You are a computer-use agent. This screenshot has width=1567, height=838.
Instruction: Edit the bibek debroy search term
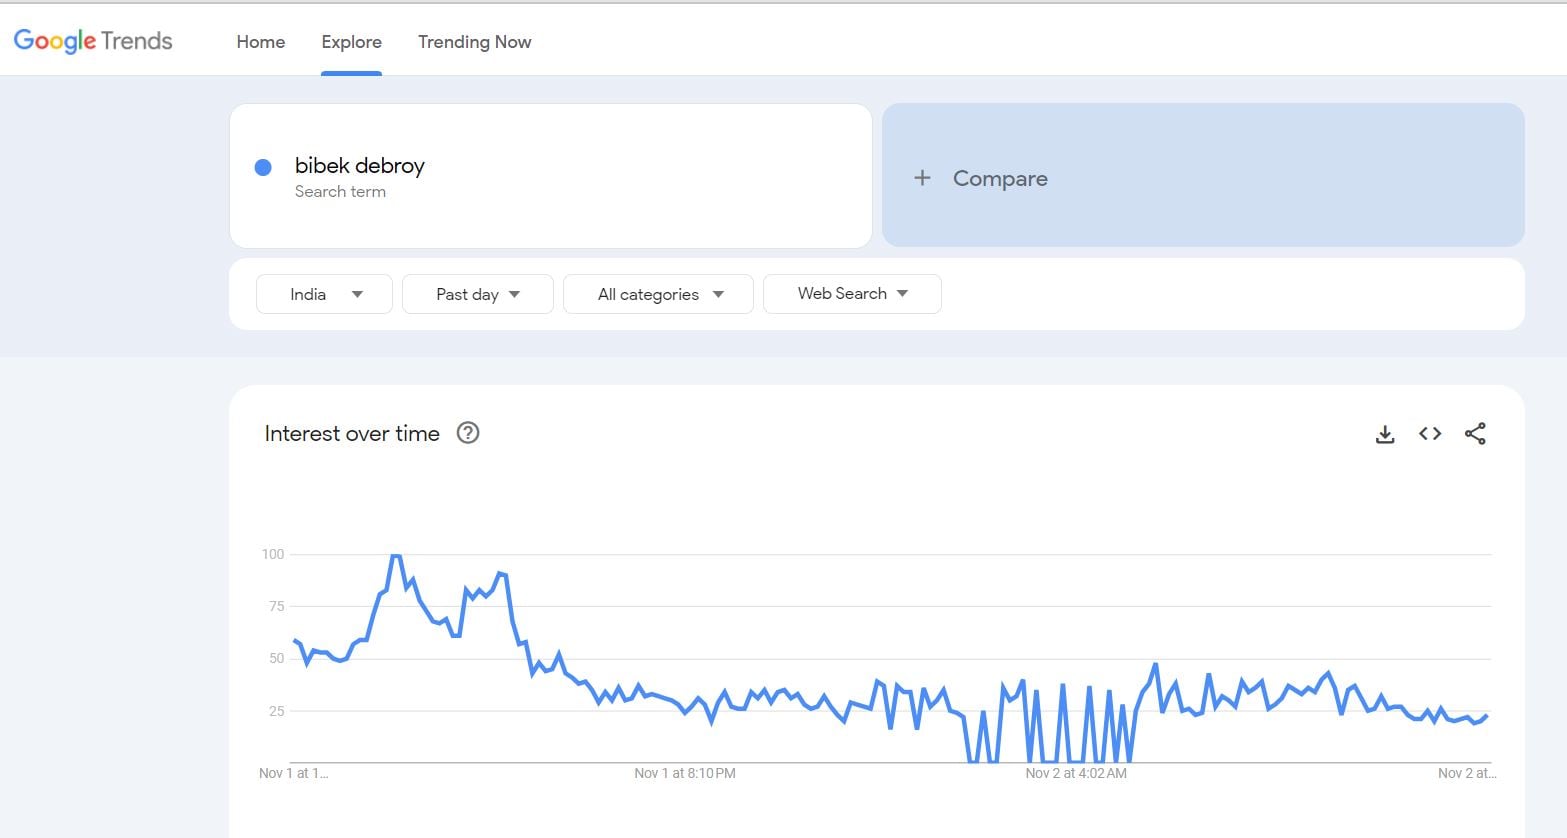(x=360, y=166)
